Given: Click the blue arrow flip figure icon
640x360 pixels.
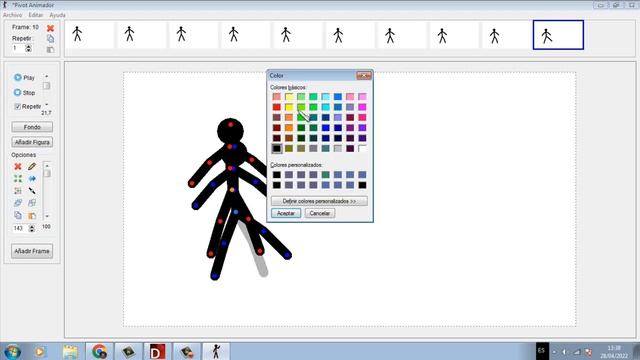Looking at the screenshot, I should 32,178.
